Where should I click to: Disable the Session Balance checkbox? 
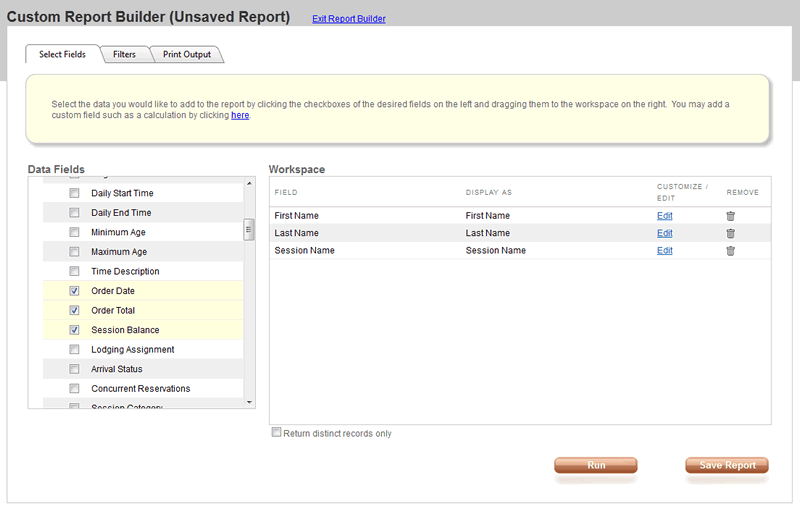point(74,330)
